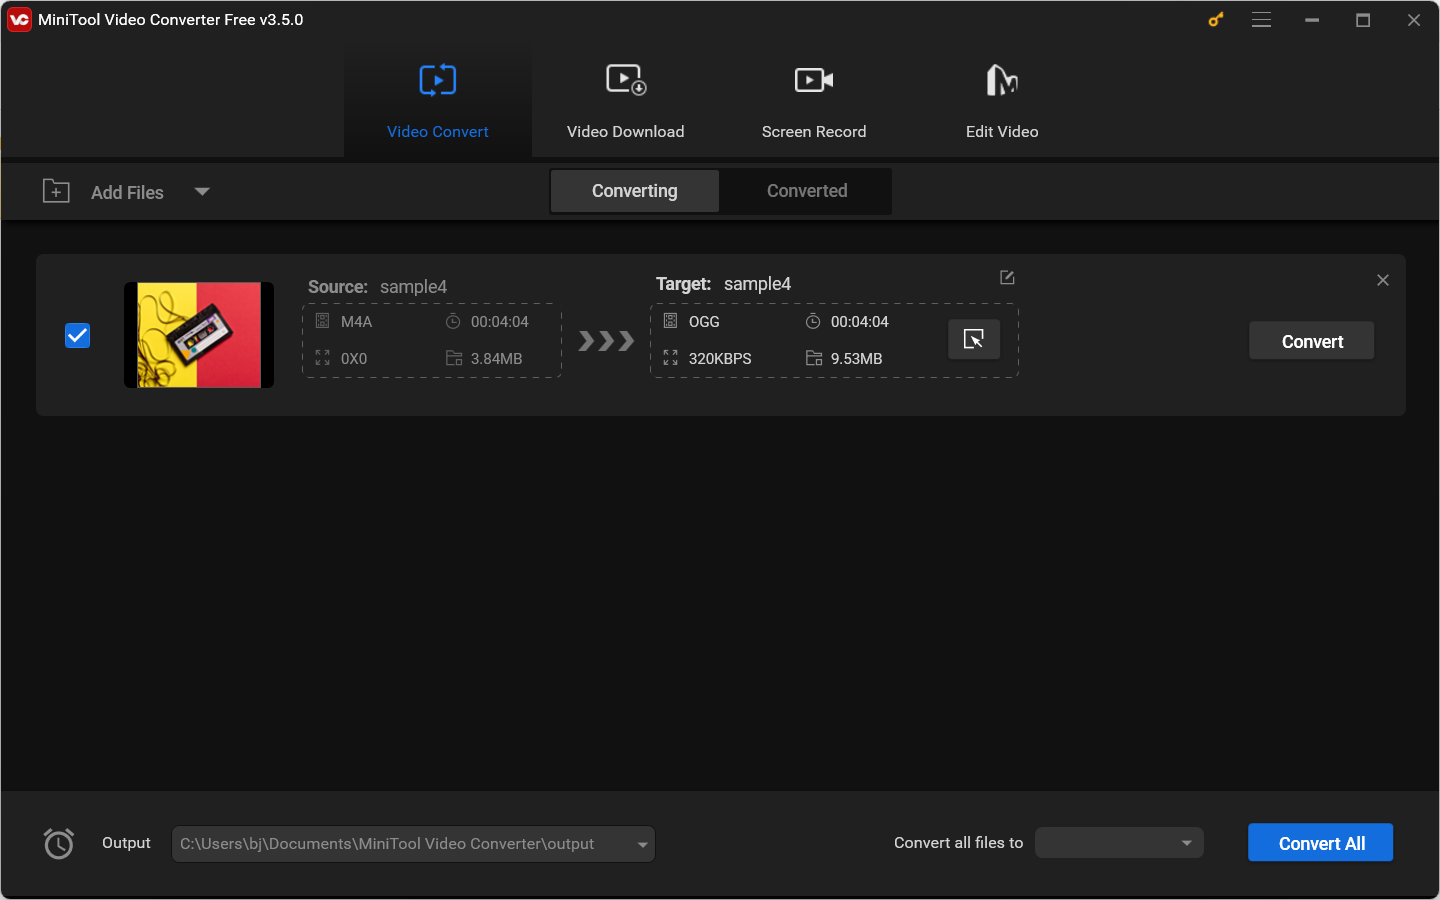
Task: Maximize the MiniTool window
Action: coord(1363,20)
